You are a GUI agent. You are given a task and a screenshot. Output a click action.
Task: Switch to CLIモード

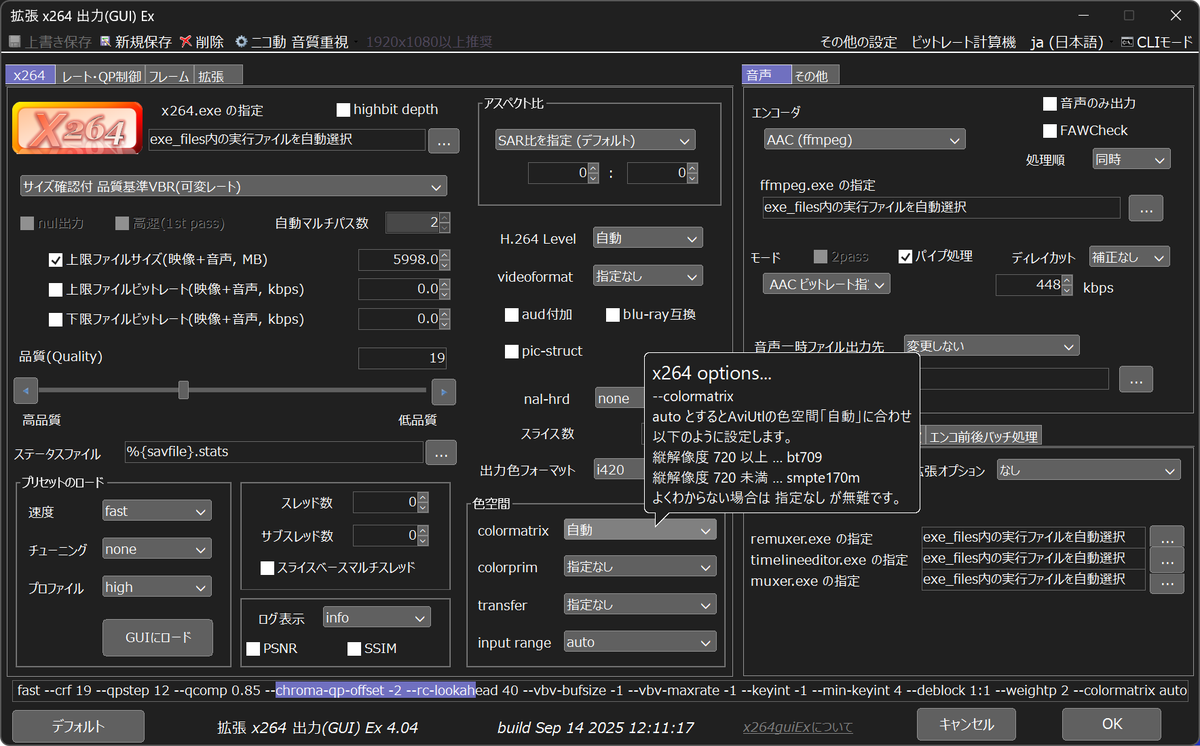pos(1156,42)
